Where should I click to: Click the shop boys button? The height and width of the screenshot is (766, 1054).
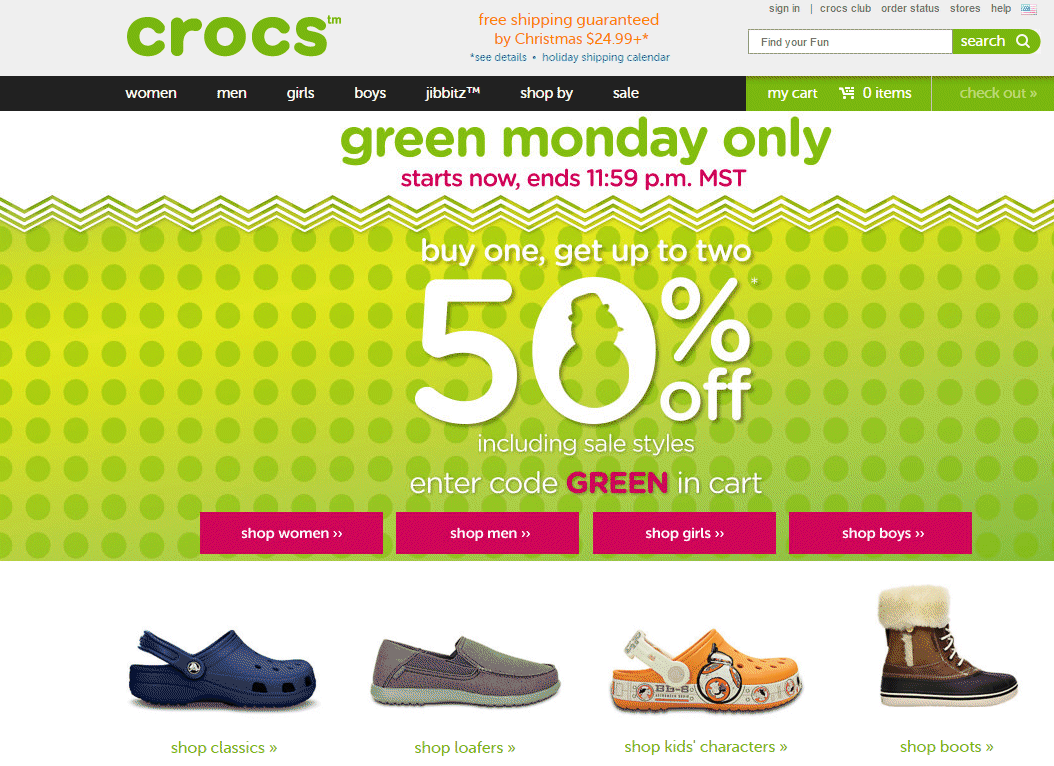tap(880, 533)
